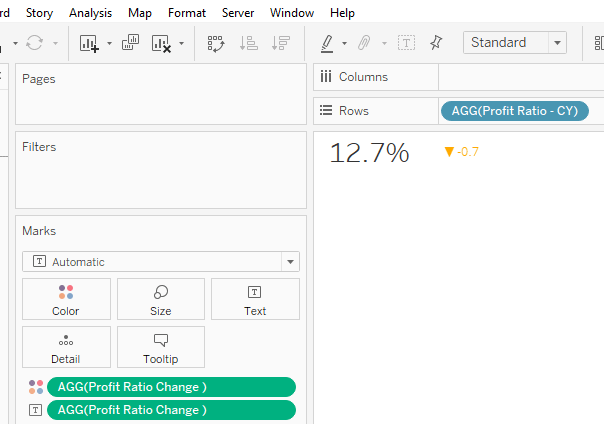Click the New Worksheet icon in toolbar

[89, 43]
